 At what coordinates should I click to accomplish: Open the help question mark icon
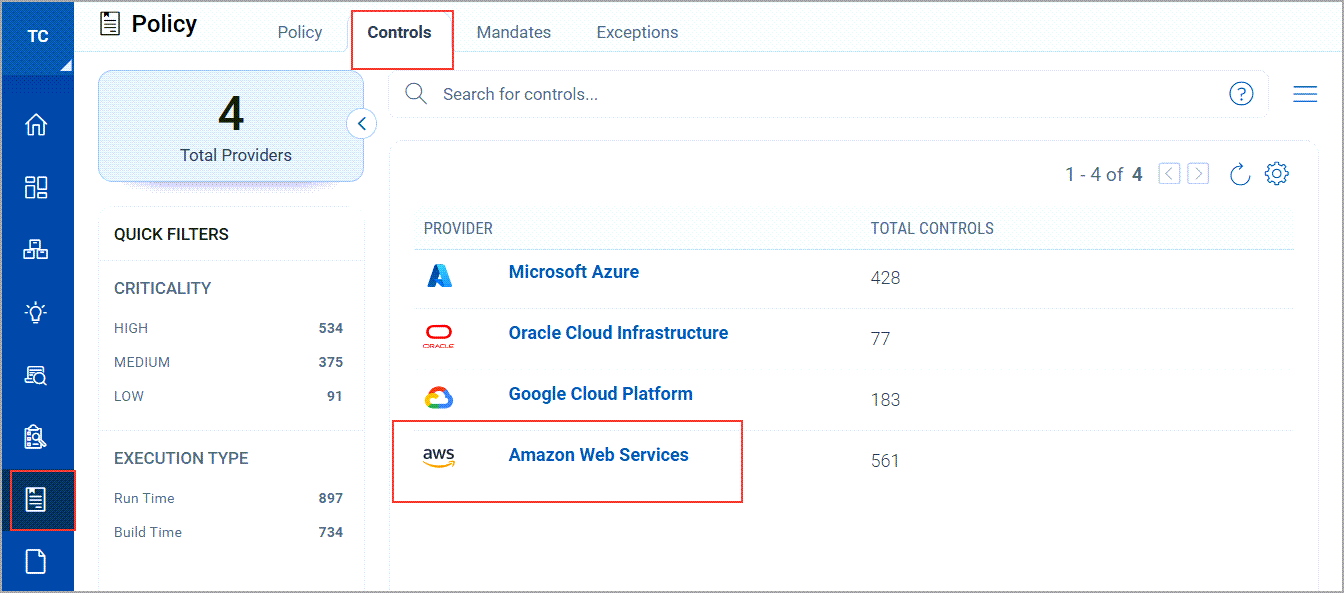point(1241,94)
